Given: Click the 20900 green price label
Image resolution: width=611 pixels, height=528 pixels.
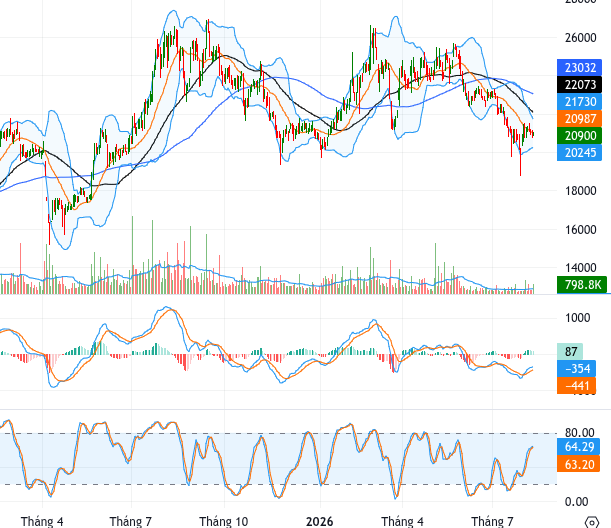Looking at the screenshot, I should (579, 136).
